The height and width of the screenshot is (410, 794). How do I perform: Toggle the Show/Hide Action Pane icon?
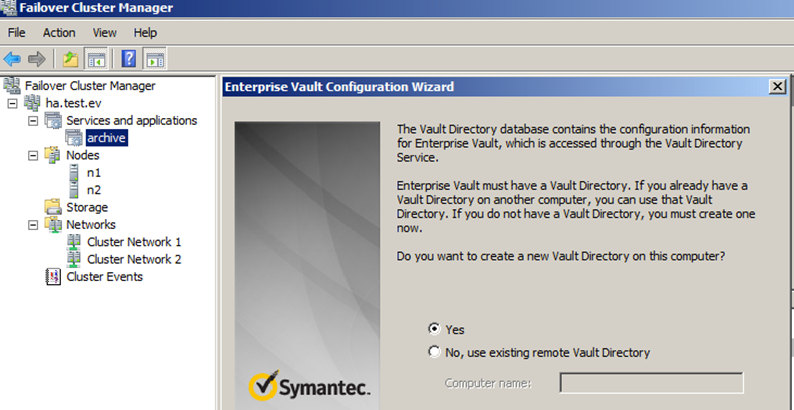click(154, 59)
